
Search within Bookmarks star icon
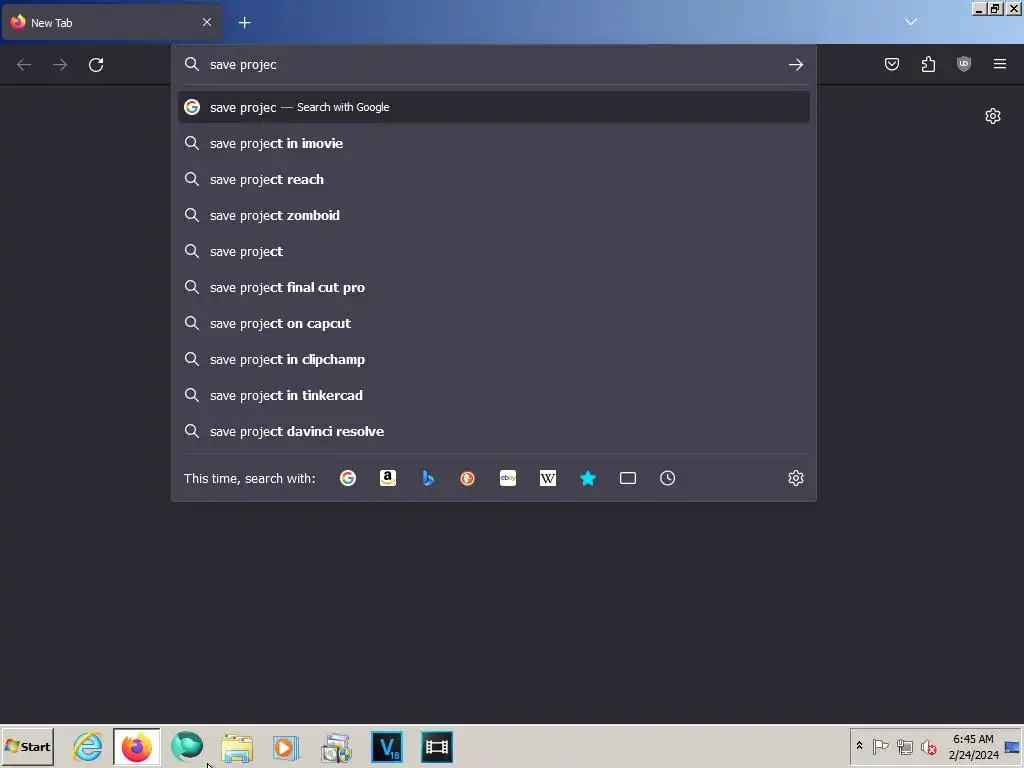click(x=588, y=478)
